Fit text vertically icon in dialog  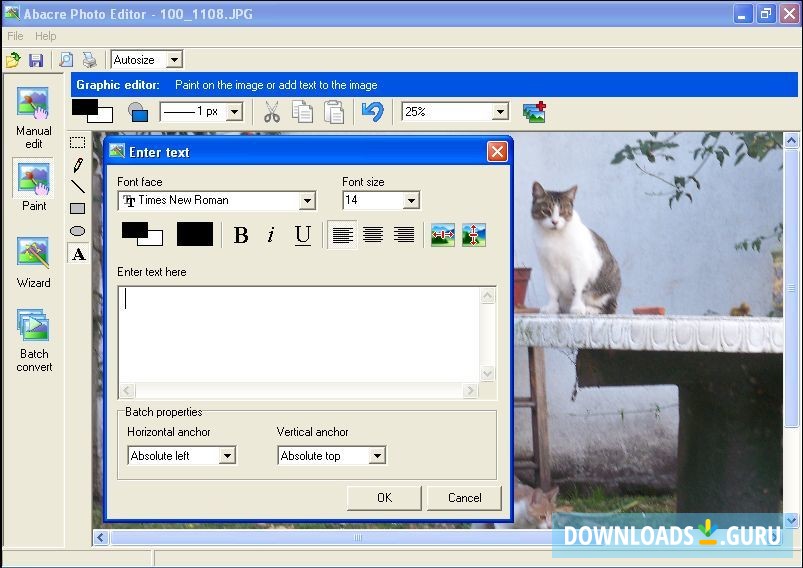(x=474, y=235)
